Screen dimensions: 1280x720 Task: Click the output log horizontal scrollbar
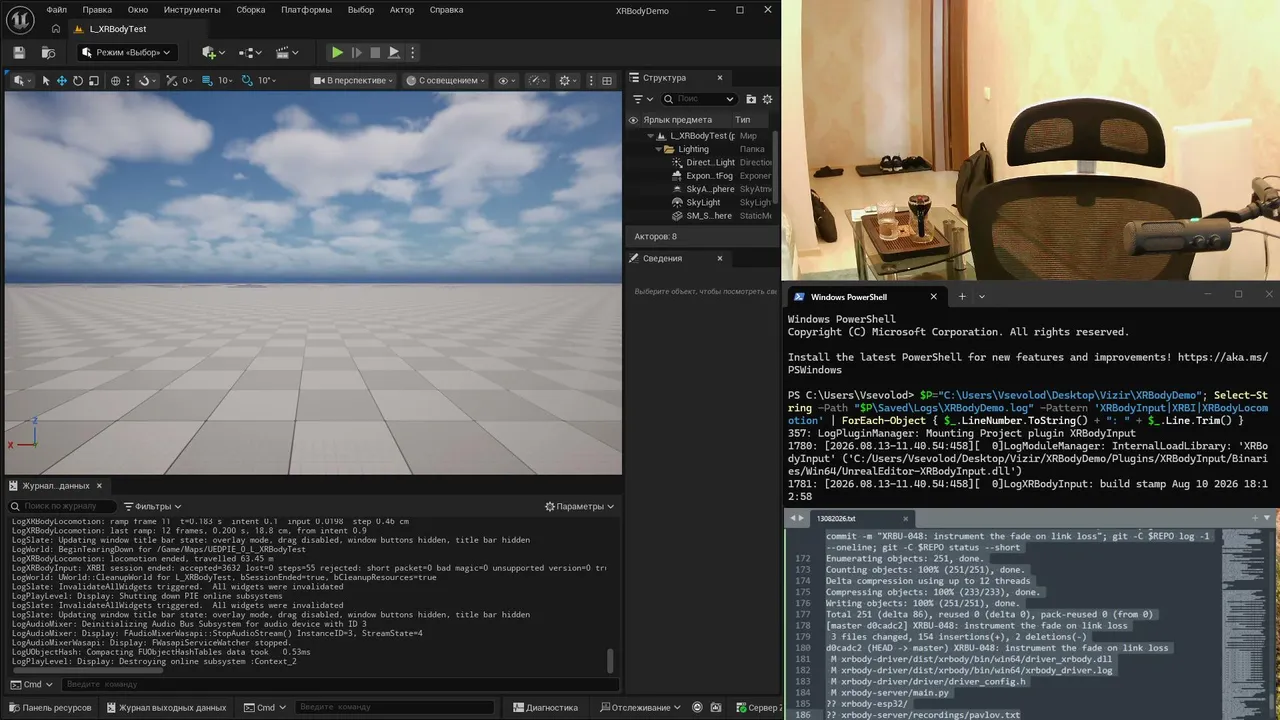tap(88, 670)
